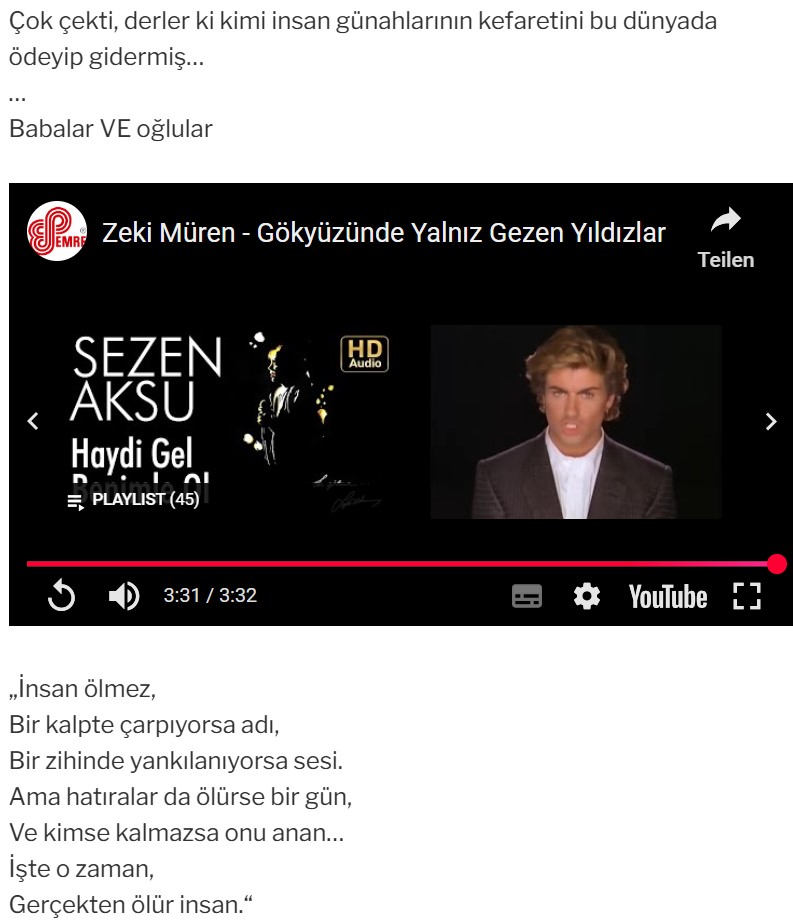Open the suggested video of the man in a suit
The image size is (793, 922).
coord(575,422)
